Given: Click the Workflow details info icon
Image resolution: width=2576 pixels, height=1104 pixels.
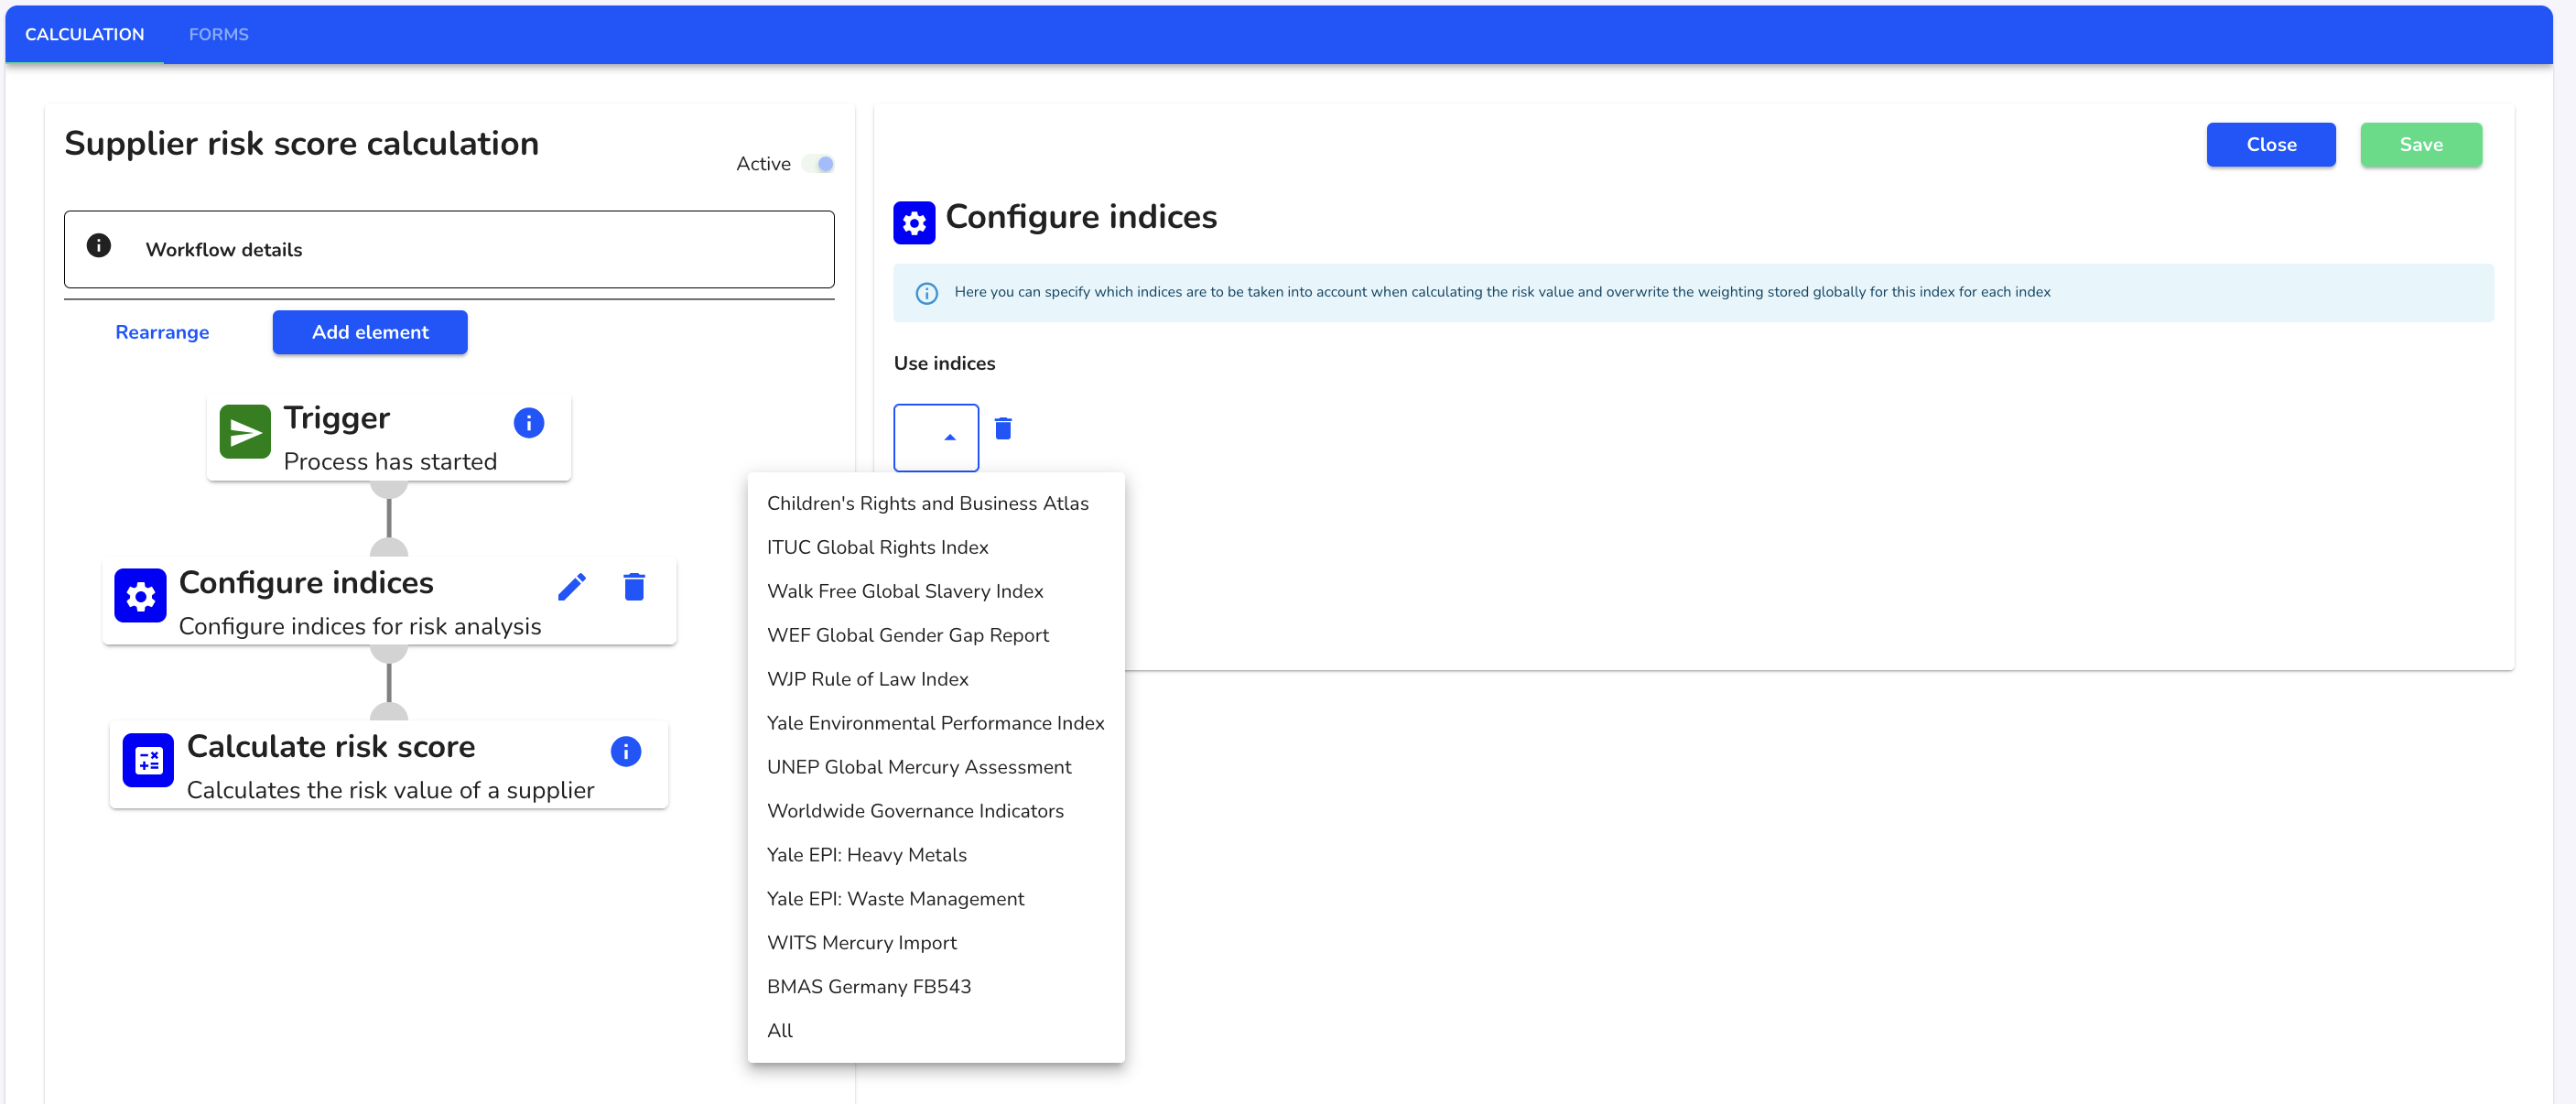Looking at the screenshot, I should (x=98, y=246).
